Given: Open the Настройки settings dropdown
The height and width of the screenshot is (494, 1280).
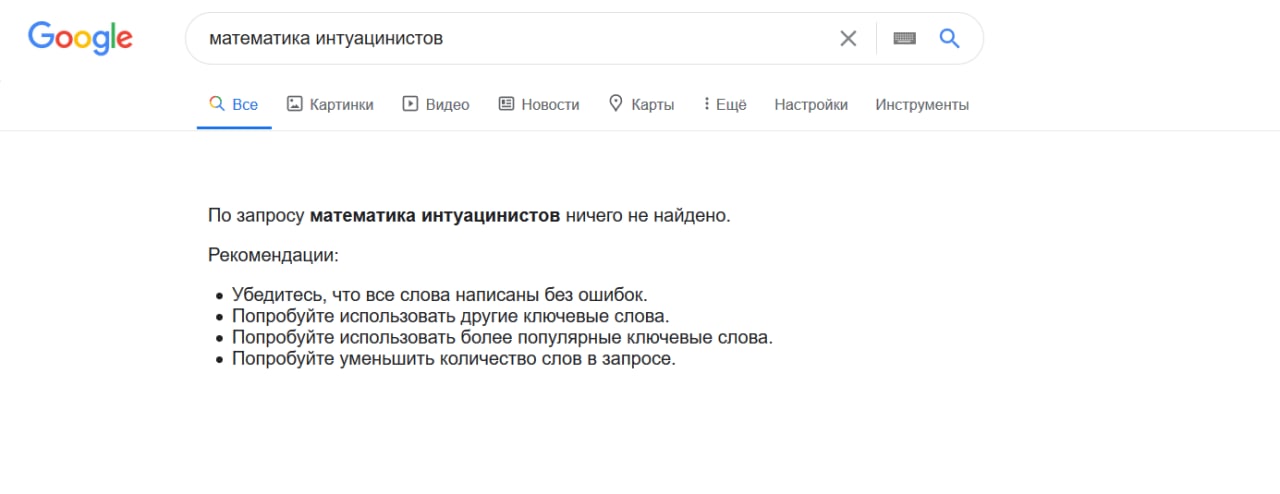Looking at the screenshot, I should pos(811,105).
